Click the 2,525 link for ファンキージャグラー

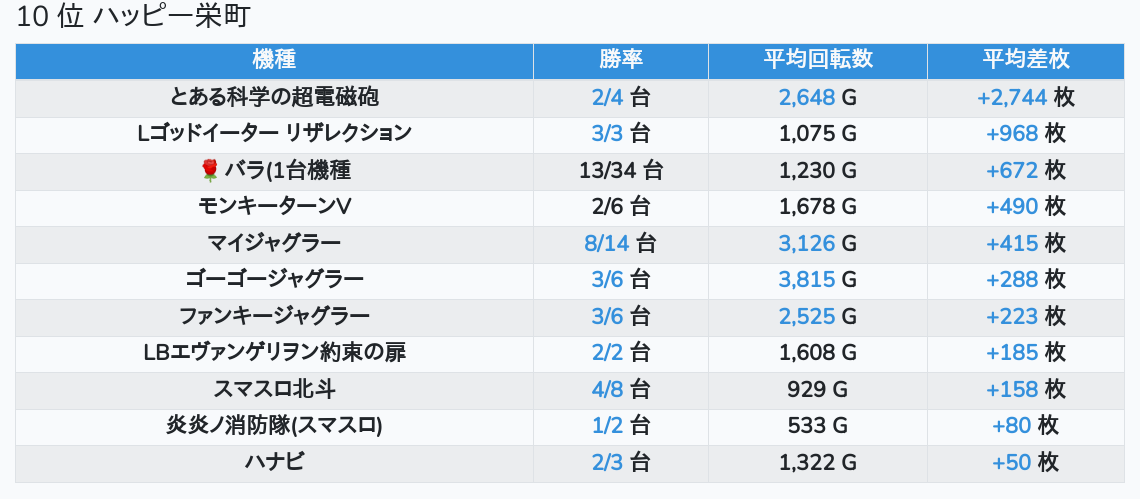tap(806, 317)
